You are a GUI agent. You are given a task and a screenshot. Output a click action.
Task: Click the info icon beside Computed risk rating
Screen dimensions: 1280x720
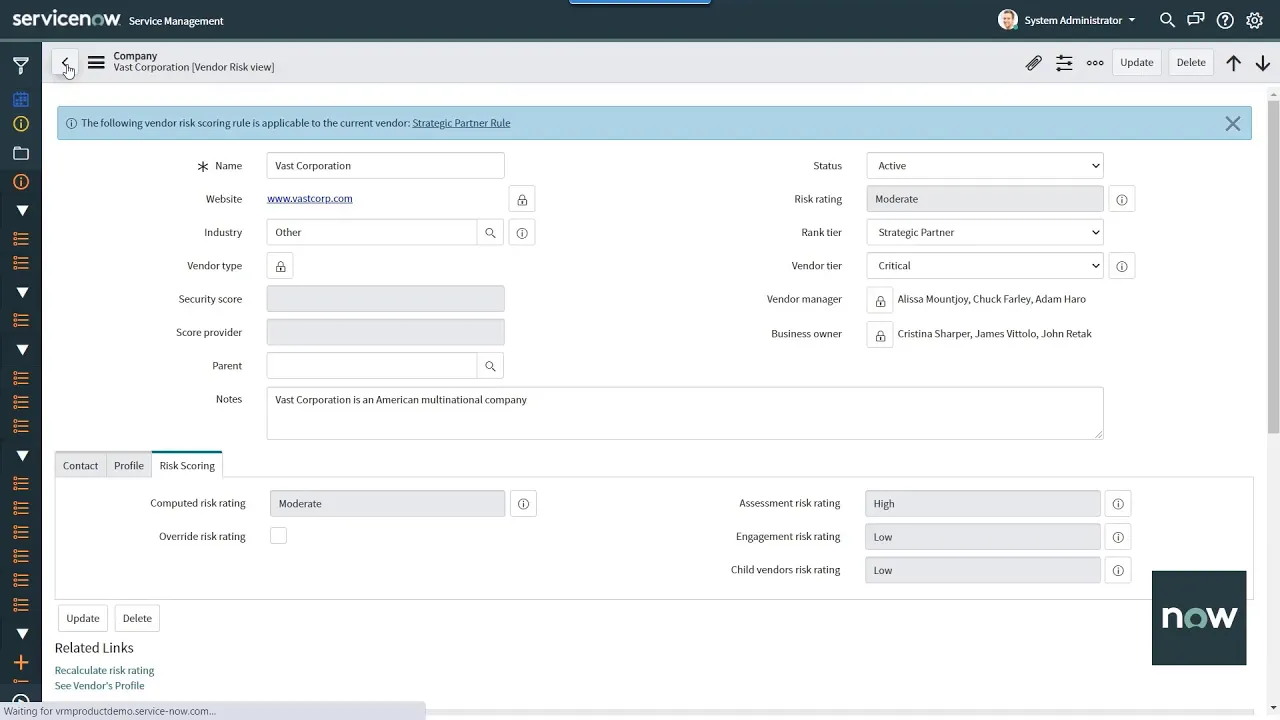(523, 503)
